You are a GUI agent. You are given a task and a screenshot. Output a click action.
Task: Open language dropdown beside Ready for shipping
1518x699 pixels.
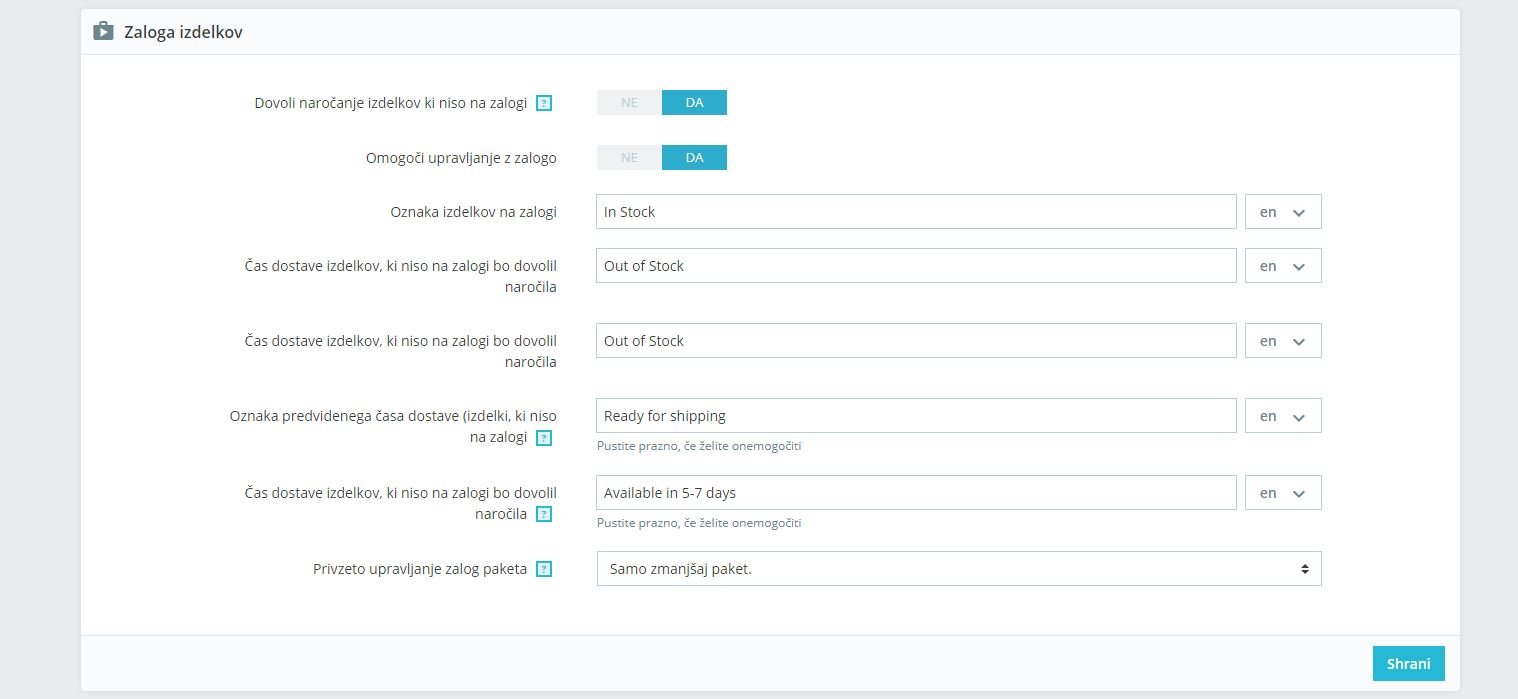(x=1283, y=416)
